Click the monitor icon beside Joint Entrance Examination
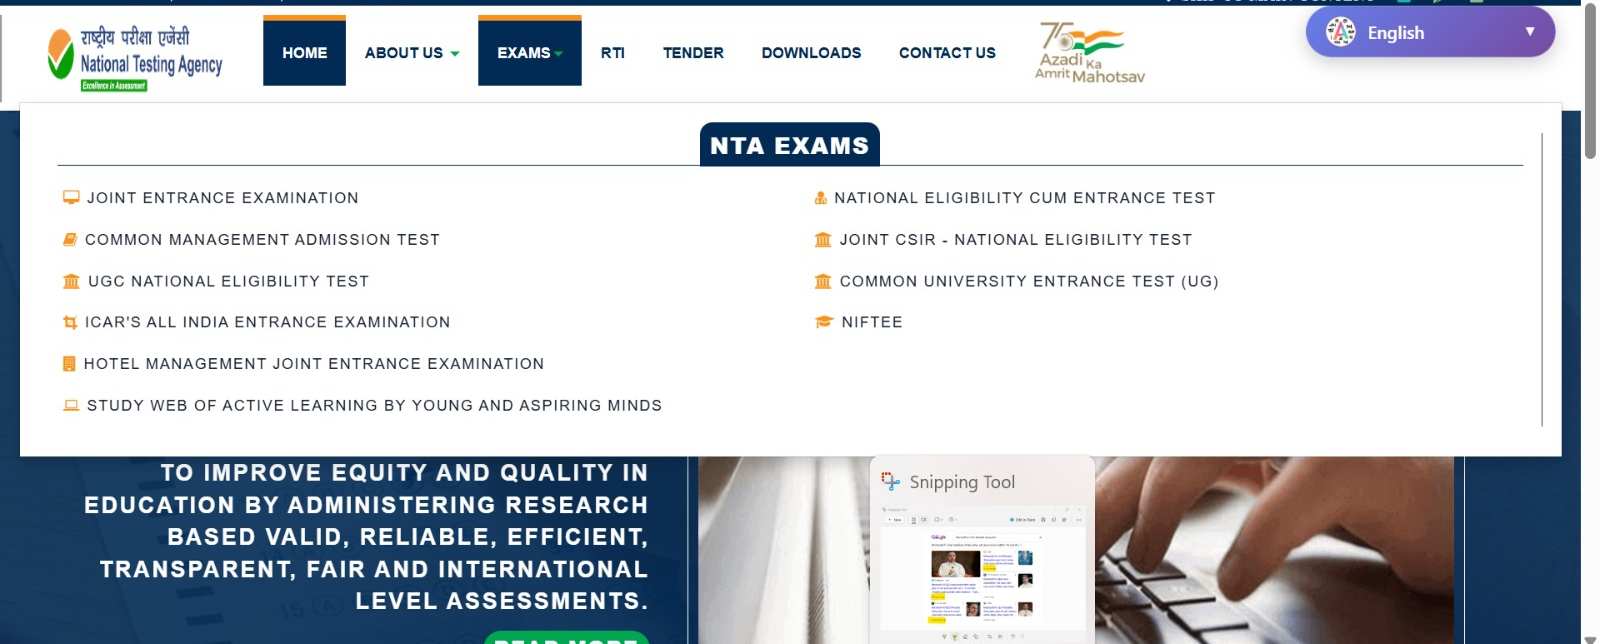Viewport: 1600px width, 644px height. [x=71, y=198]
